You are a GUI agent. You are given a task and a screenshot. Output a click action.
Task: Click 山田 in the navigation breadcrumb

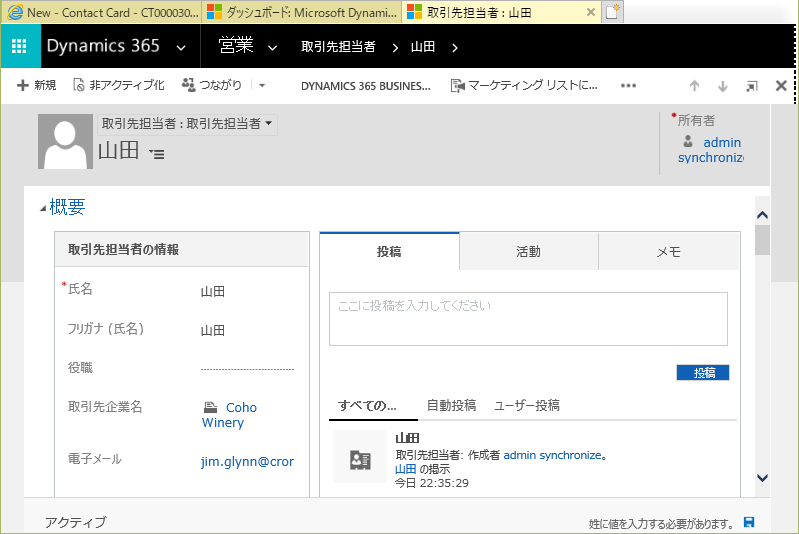tap(422, 47)
